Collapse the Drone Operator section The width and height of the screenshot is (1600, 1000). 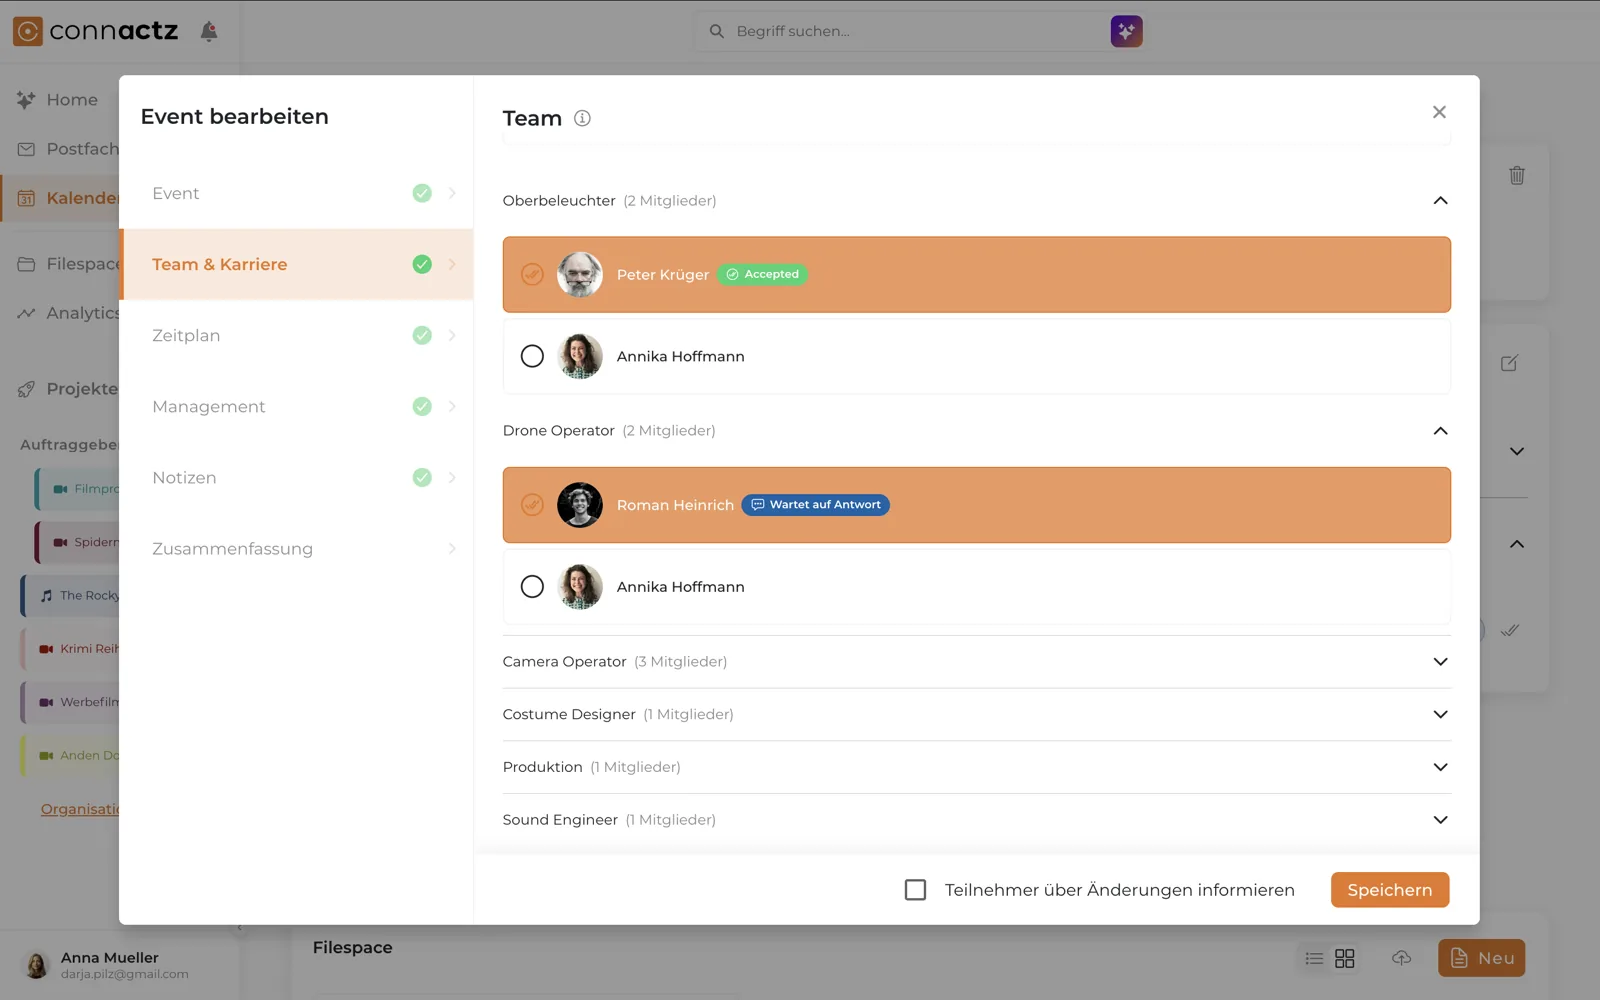pyautogui.click(x=1440, y=431)
